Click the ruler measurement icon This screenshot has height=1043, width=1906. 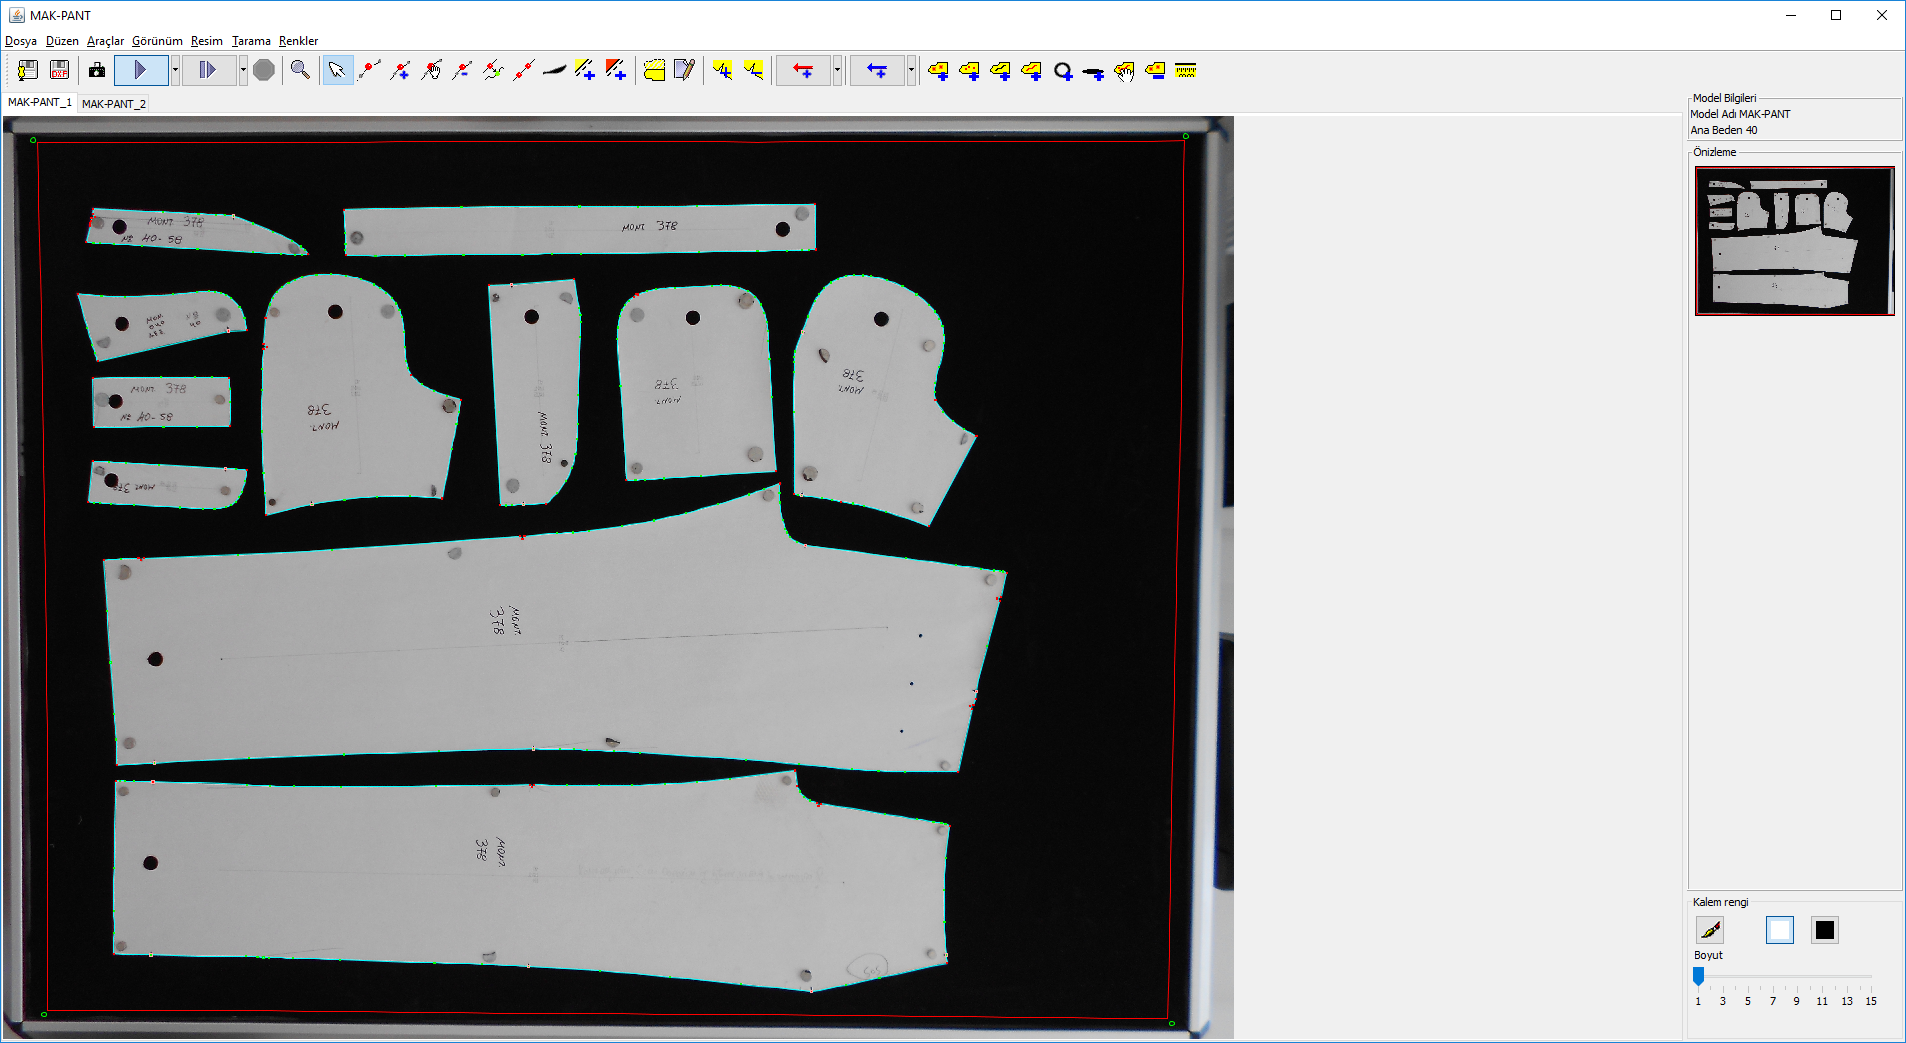(1186, 70)
